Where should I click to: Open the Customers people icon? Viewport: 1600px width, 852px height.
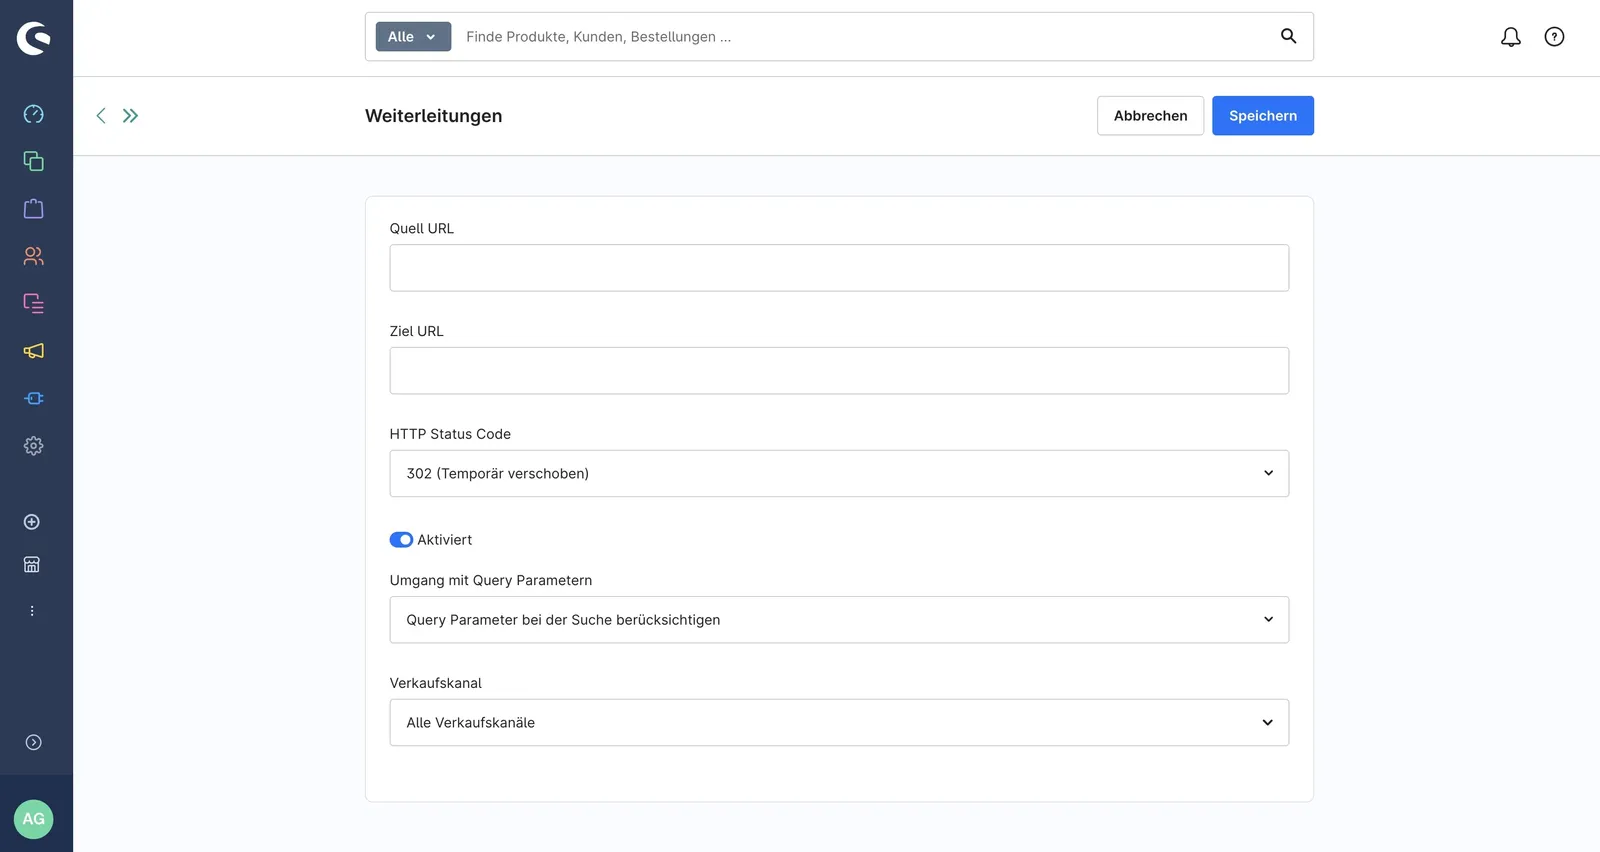coord(33,256)
